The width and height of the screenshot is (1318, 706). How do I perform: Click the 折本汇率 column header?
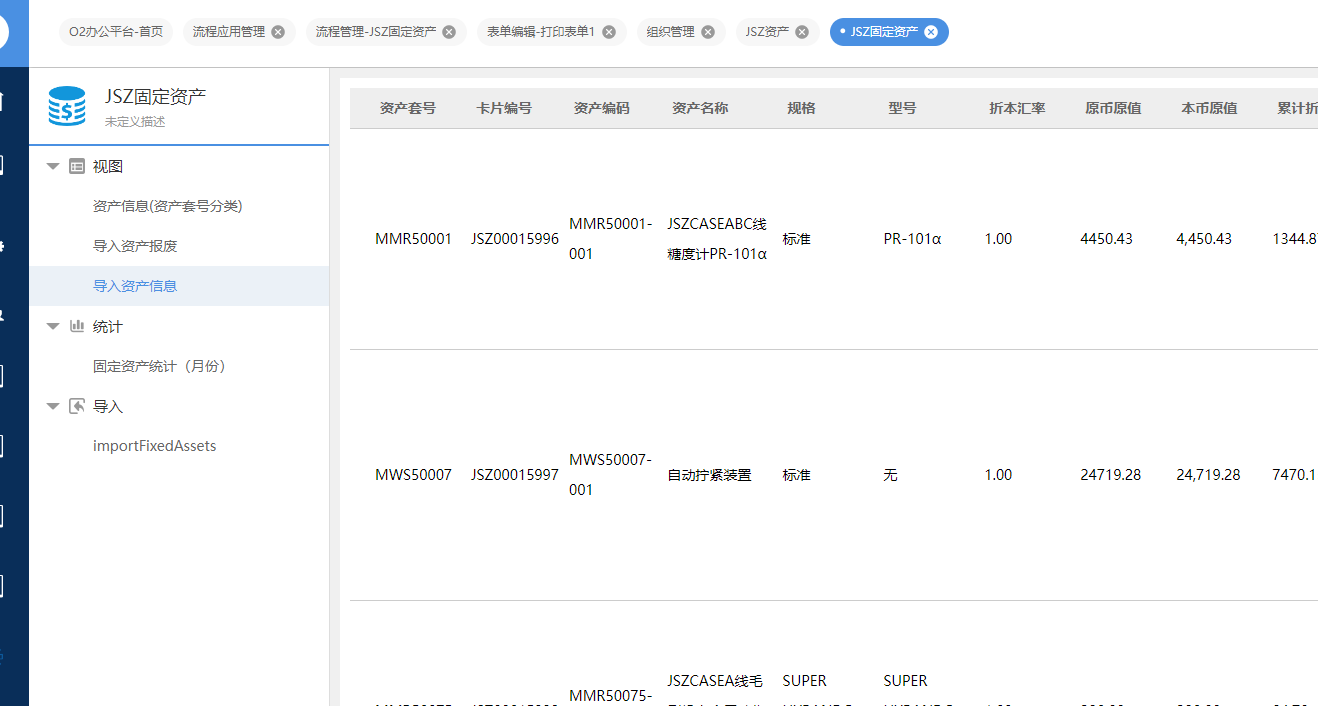[1017, 108]
